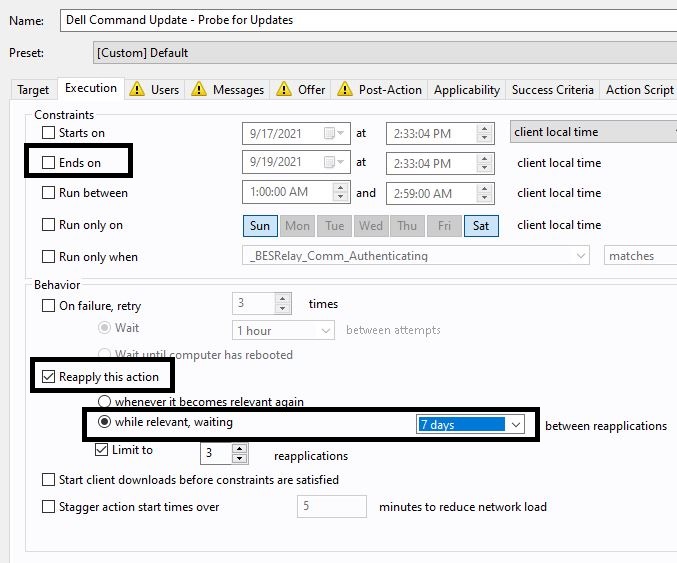Click the Starts on time spinner arrows
Image resolution: width=677 pixels, height=563 pixels.
point(485,133)
